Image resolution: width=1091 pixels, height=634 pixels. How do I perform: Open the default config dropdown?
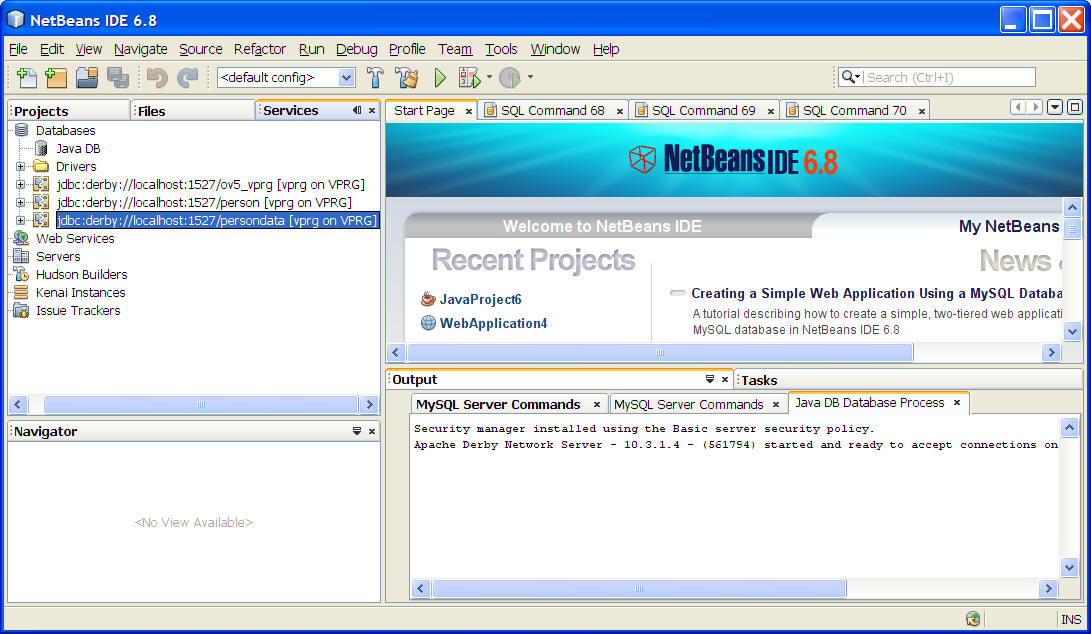coord(347,77)
